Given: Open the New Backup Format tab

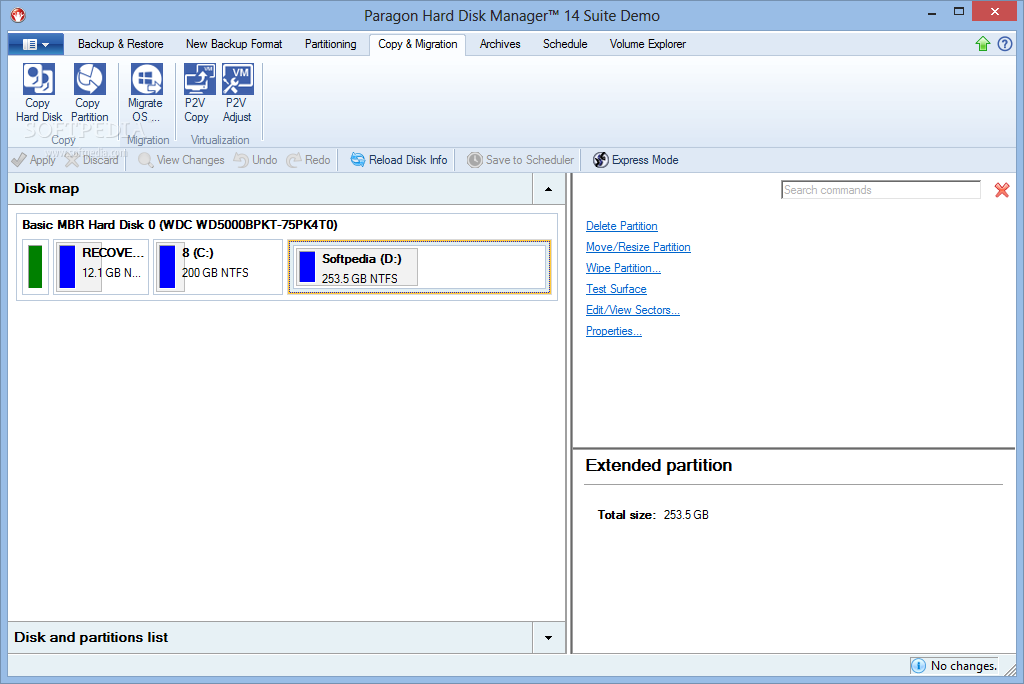Looking at the screenshot, I should point(234,44).
